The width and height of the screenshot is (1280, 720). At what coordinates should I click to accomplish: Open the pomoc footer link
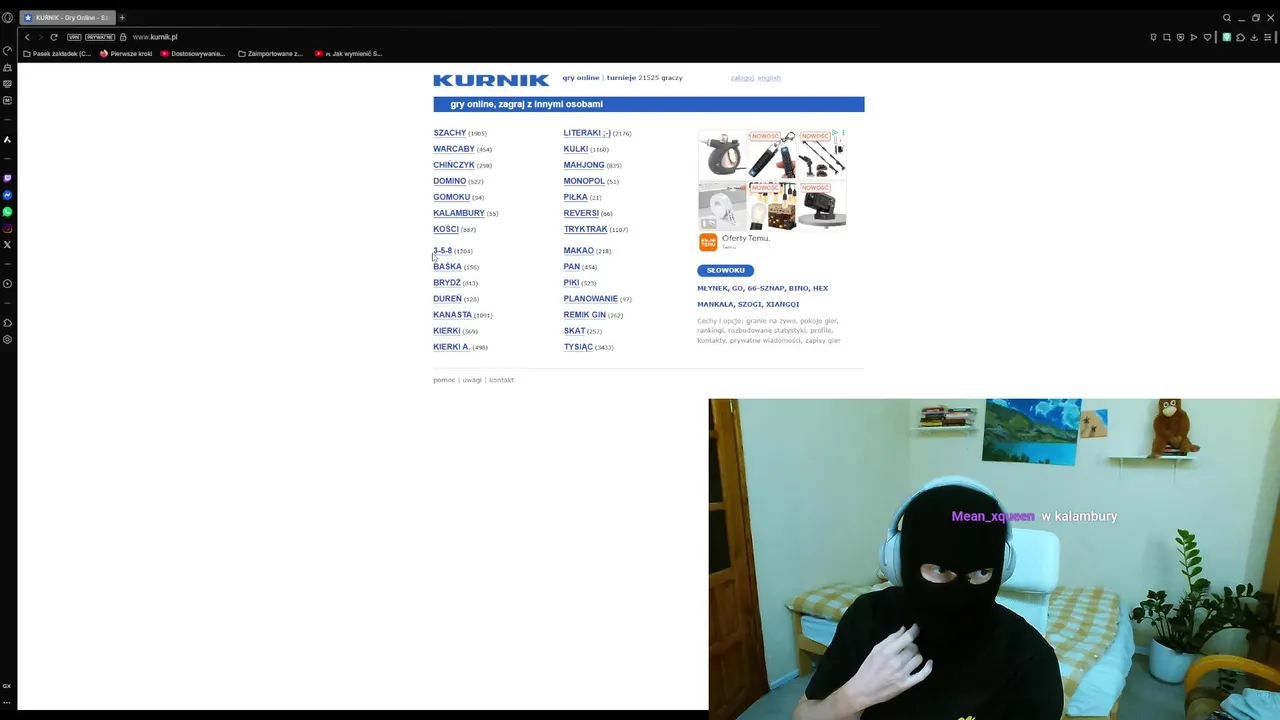tap(444, 380)
